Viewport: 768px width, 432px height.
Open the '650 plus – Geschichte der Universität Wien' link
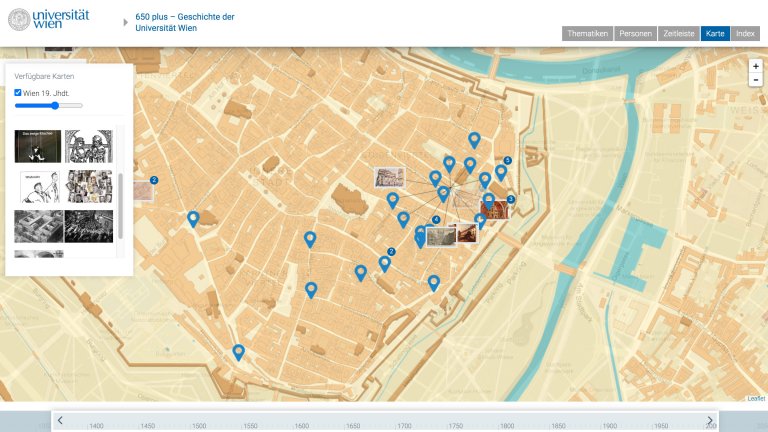[x=179, y=22]
